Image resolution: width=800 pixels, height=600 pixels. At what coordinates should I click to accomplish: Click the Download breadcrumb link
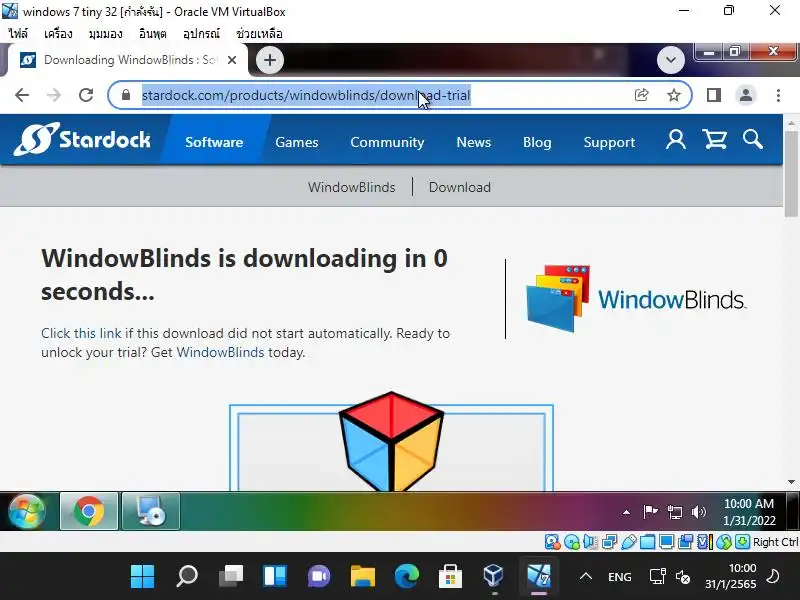(x=460, y=187)
